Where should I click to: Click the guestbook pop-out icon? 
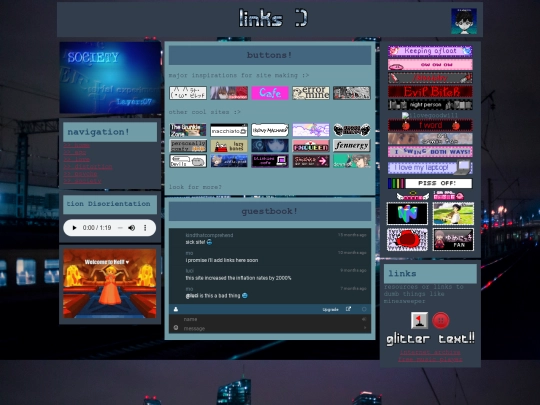(348, 309)
